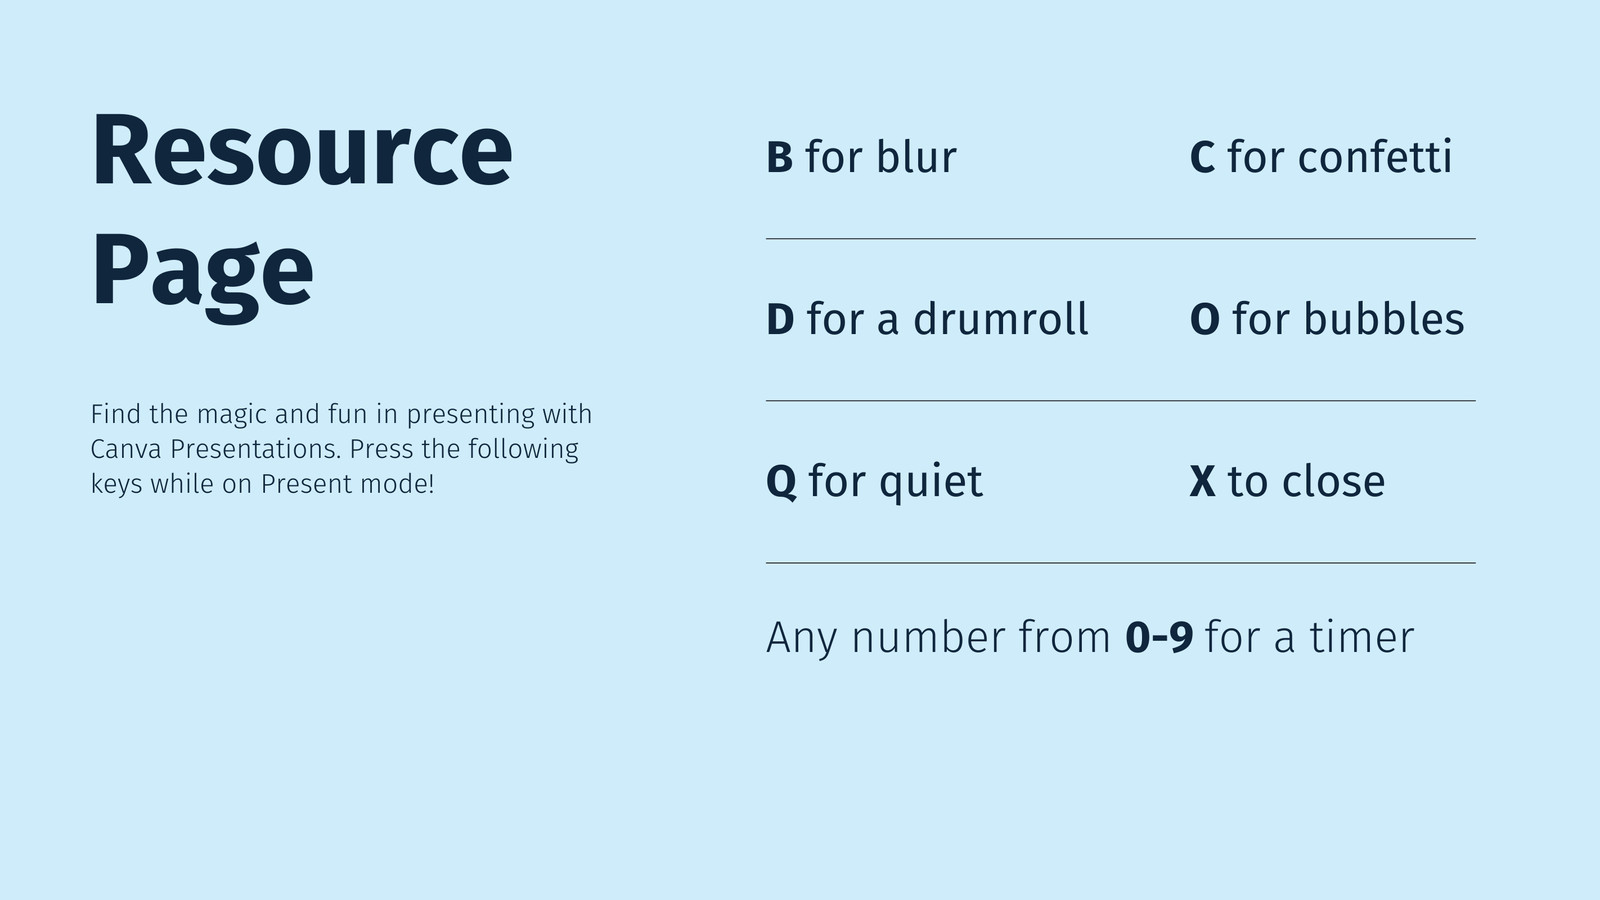The image size is (1600, 900).
Task: Click the bold letter D
Action: coord(780,320)
